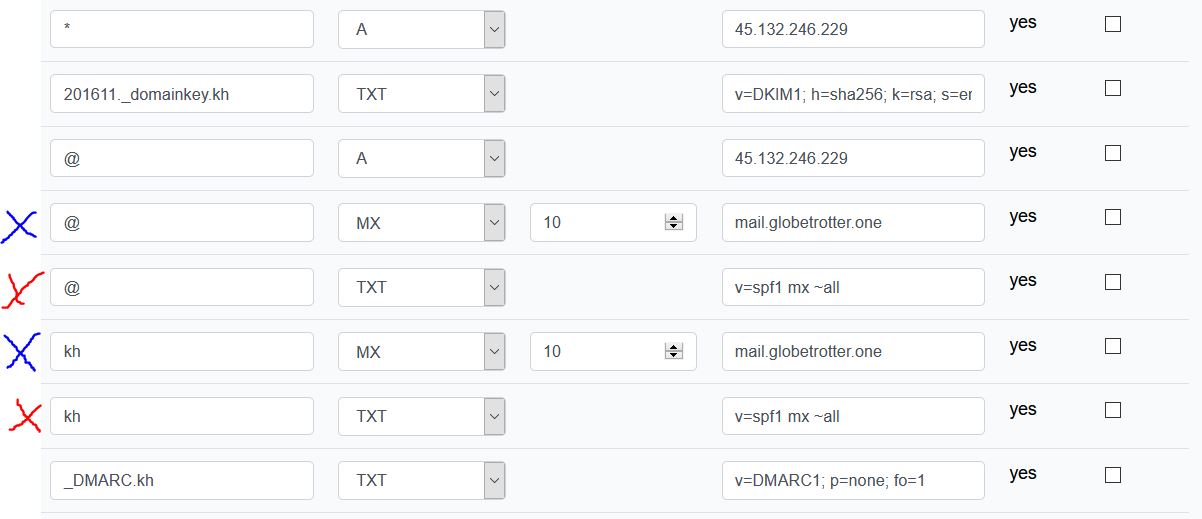Edit the 45.132.246.229 value of the * record
1202x519 pixels.
click(853, 30)
